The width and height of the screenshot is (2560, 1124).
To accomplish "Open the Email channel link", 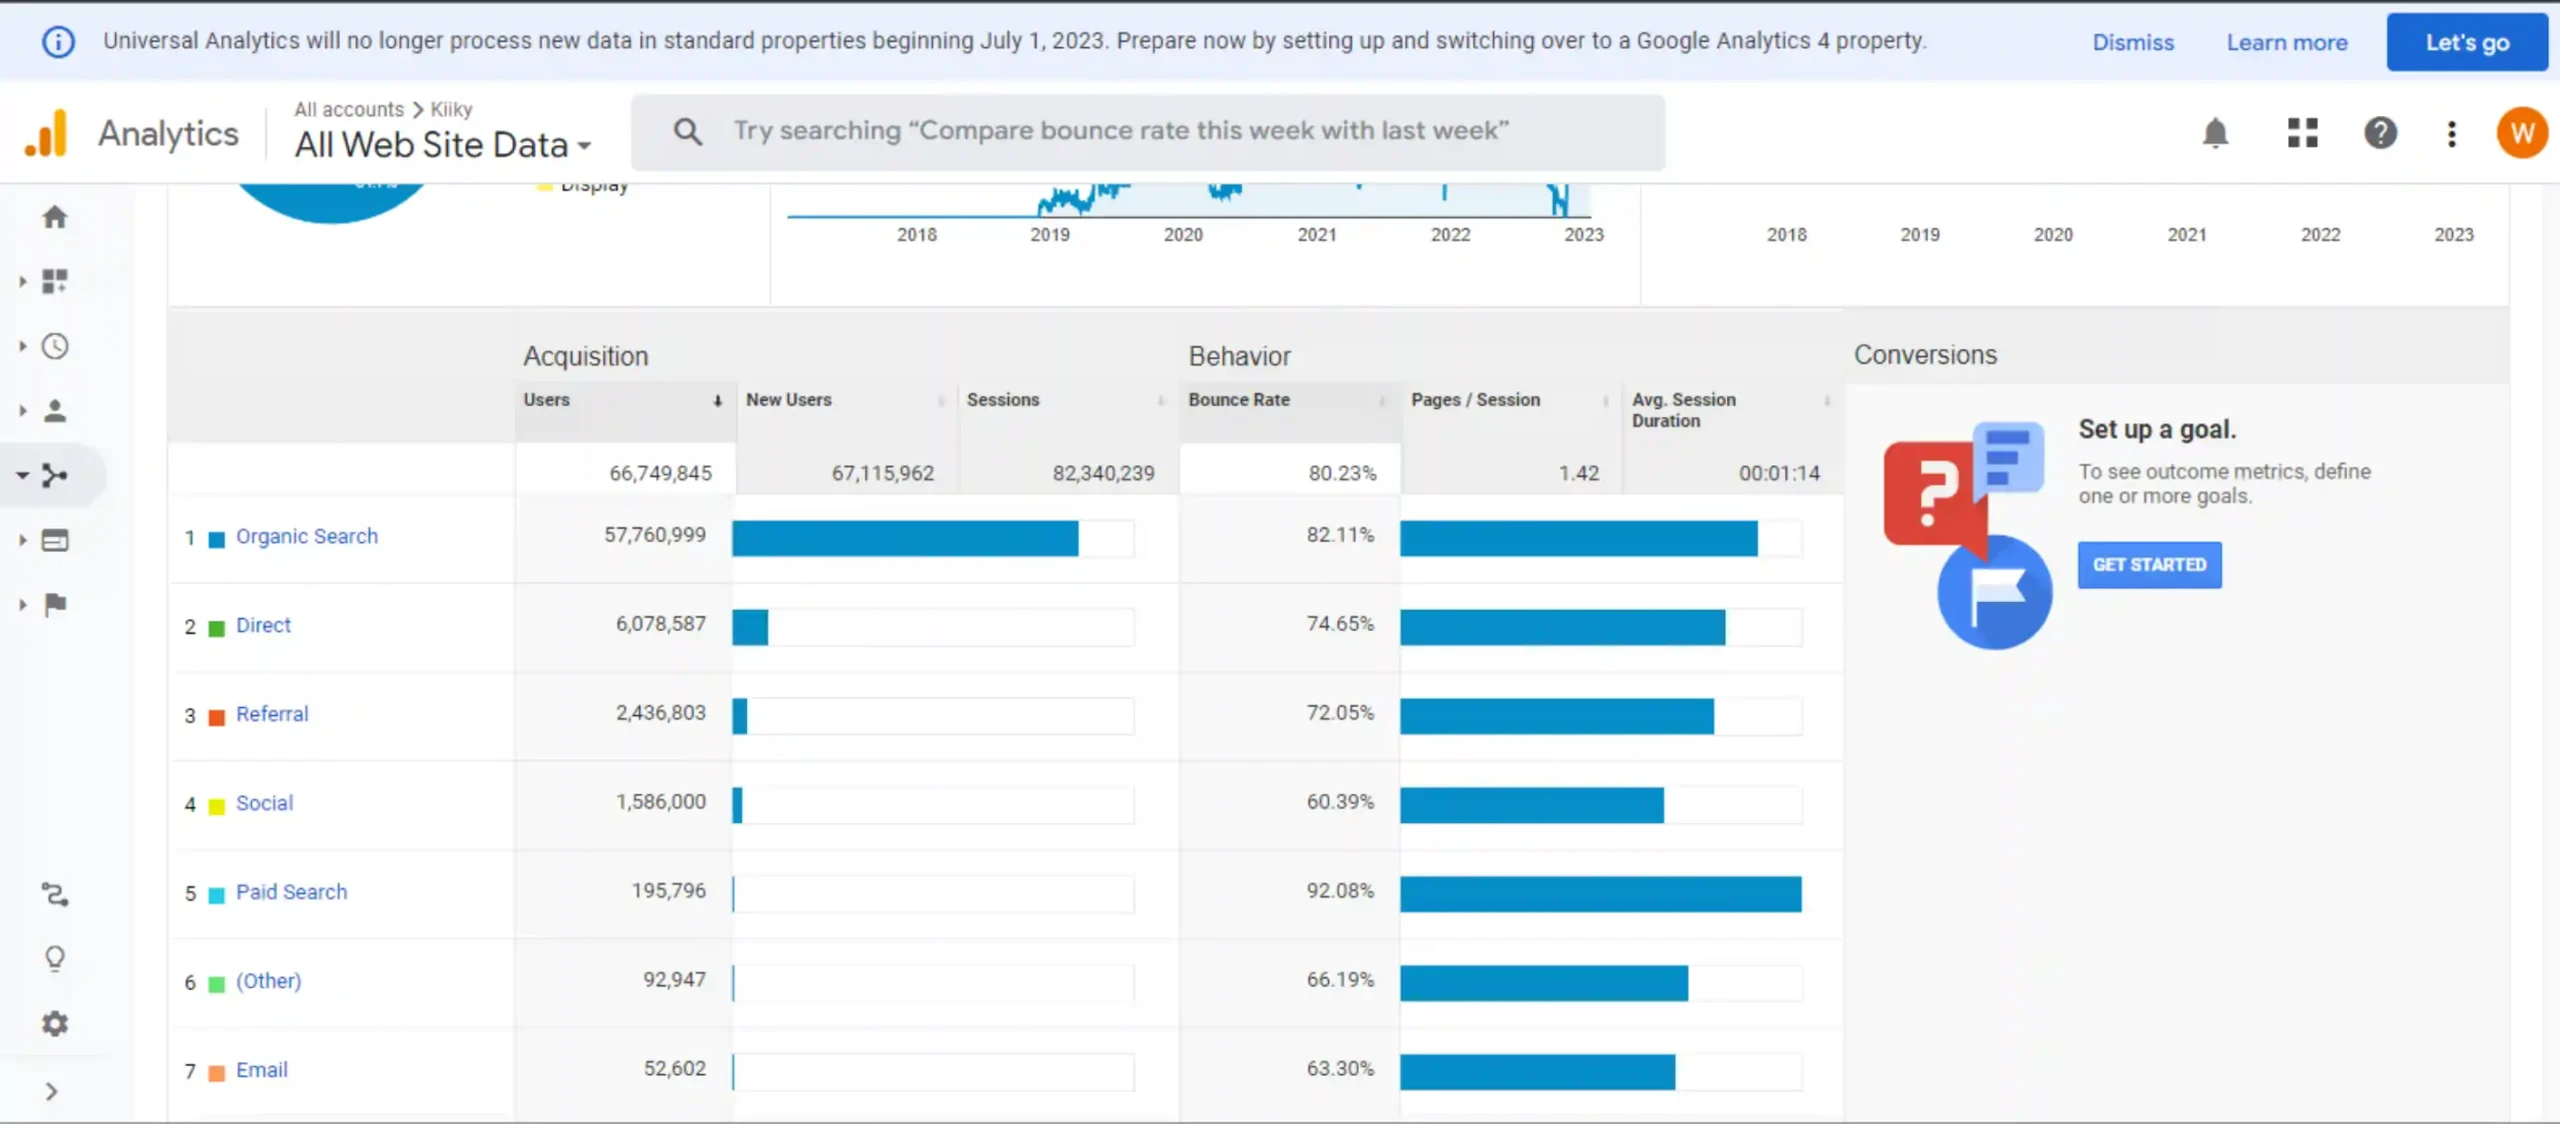I will pos(261,1070).
